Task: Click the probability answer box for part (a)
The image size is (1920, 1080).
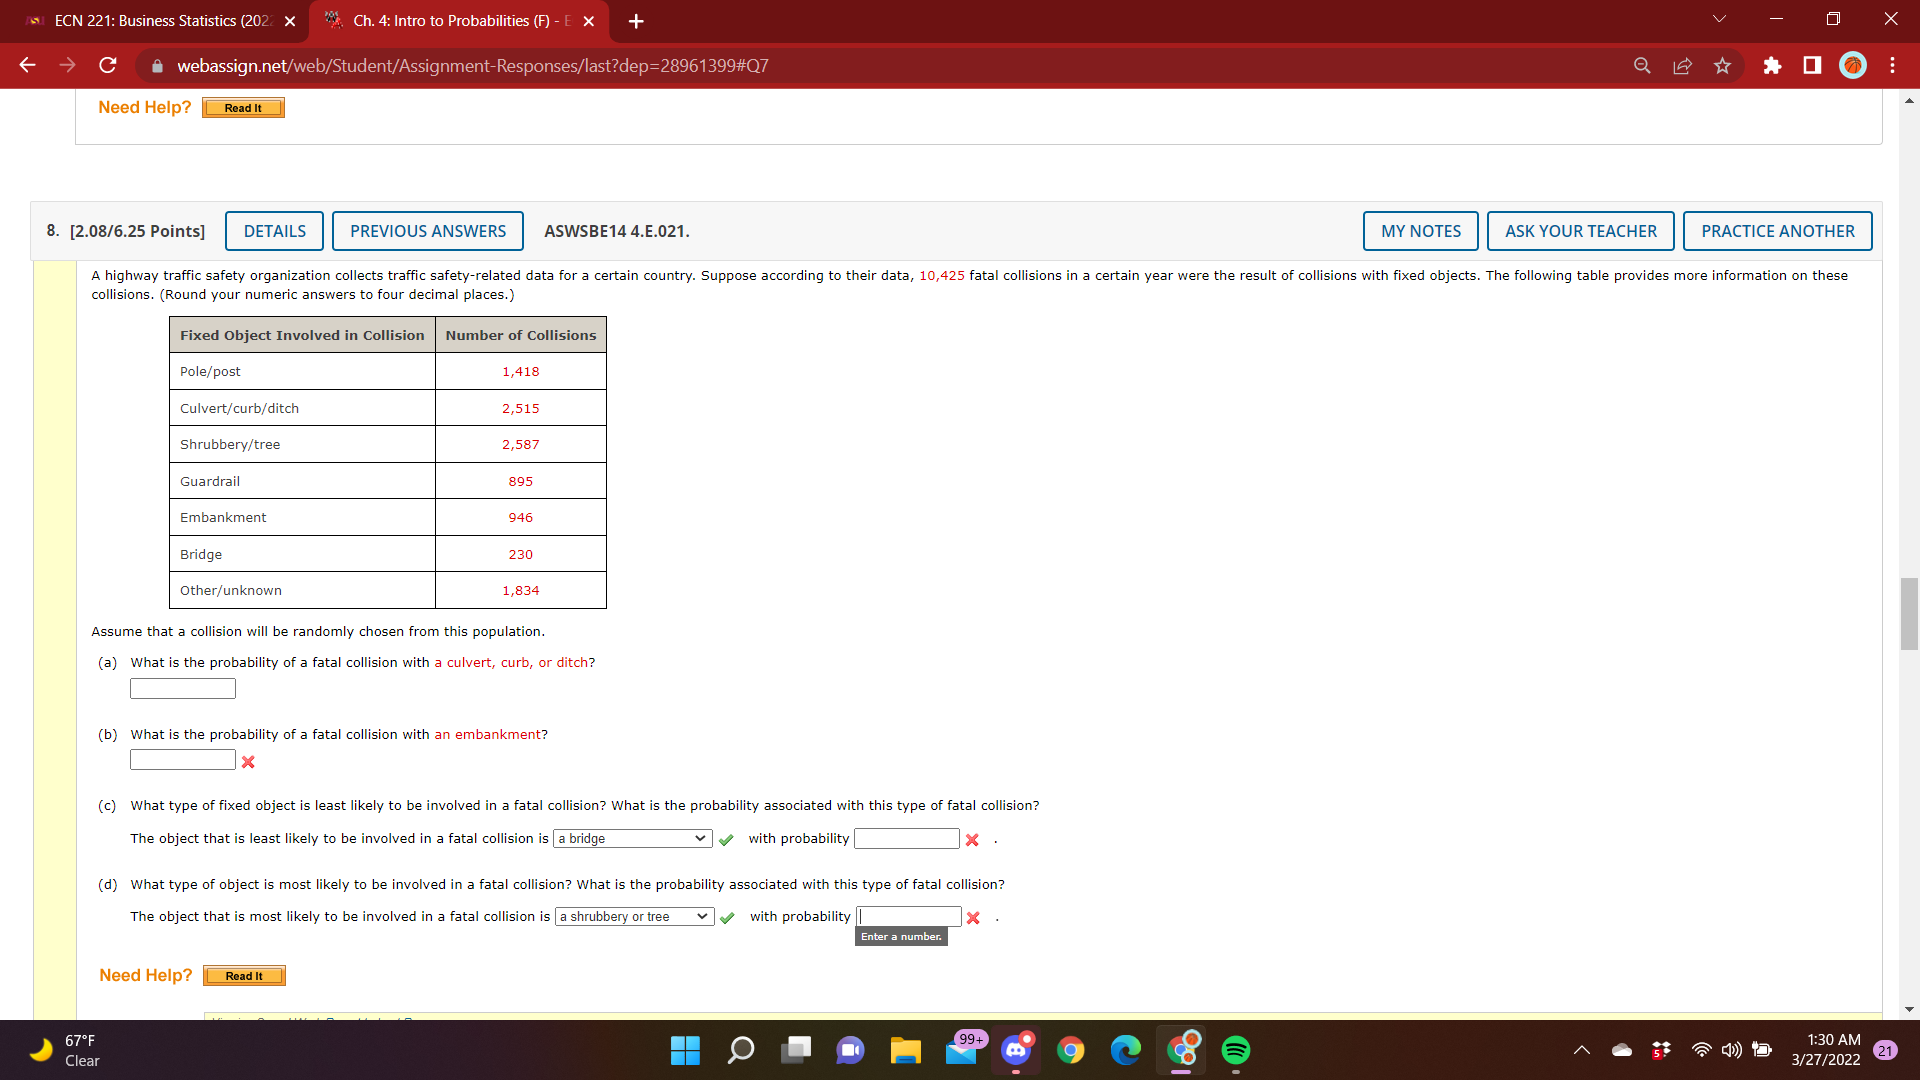Action: [x=182, y=688]
